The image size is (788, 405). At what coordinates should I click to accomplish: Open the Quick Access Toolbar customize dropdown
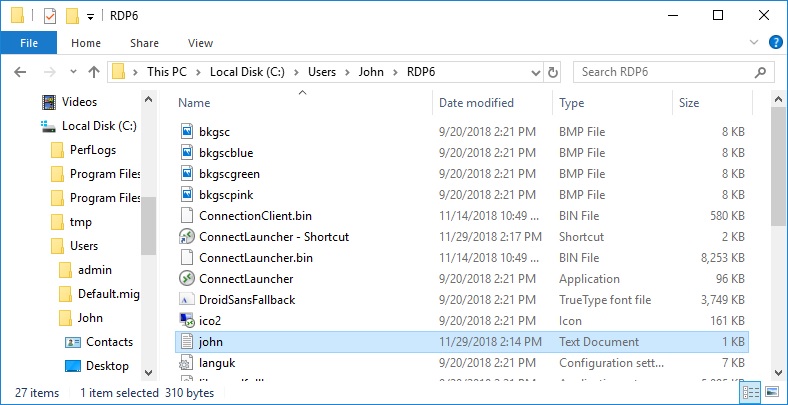pos(91,17)
